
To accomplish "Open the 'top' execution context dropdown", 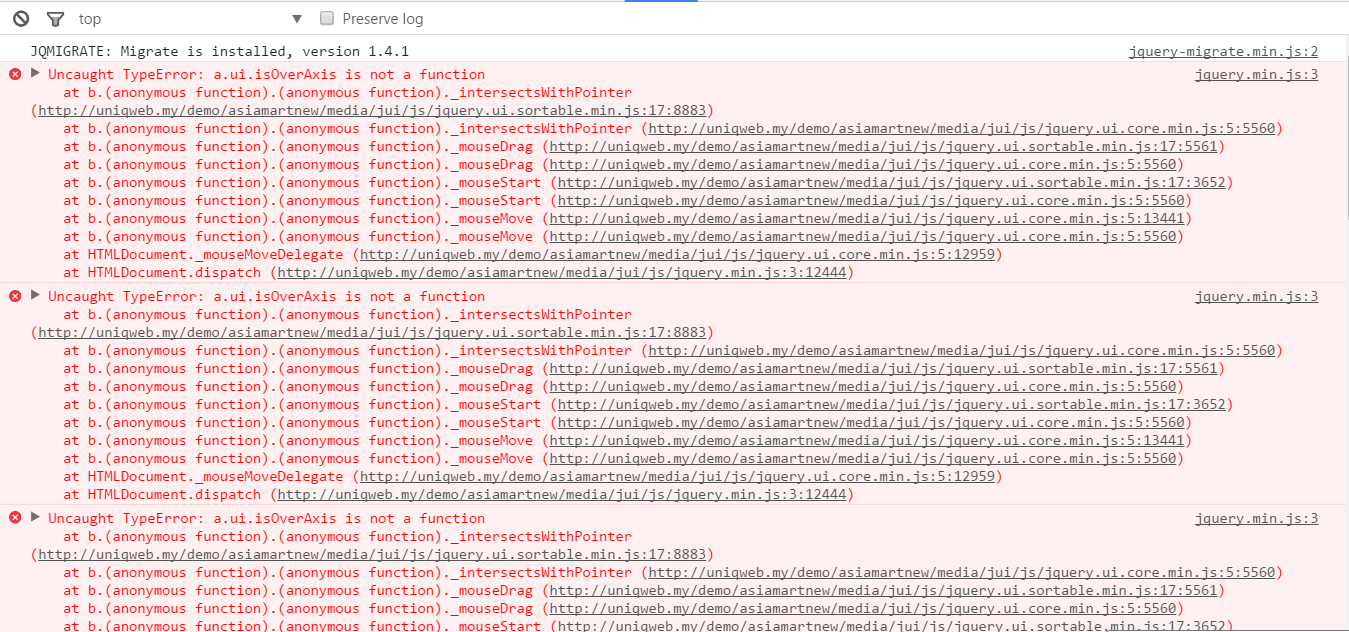I will [190, 19].
